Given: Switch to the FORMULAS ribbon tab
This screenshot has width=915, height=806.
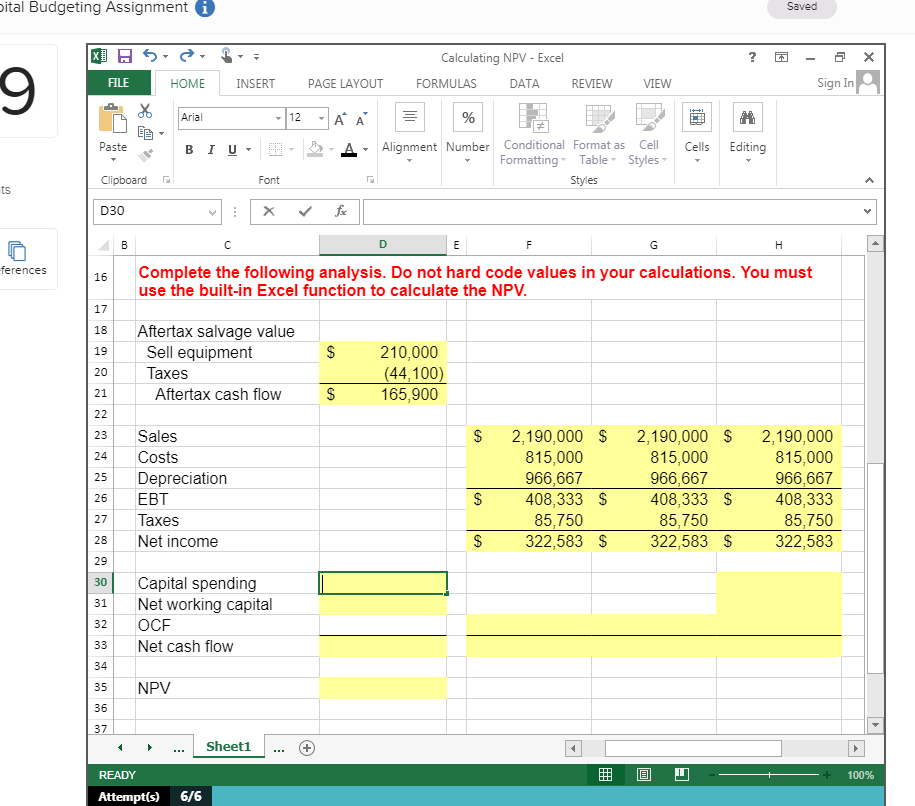Looking at the screenshot, I should 446,84.
